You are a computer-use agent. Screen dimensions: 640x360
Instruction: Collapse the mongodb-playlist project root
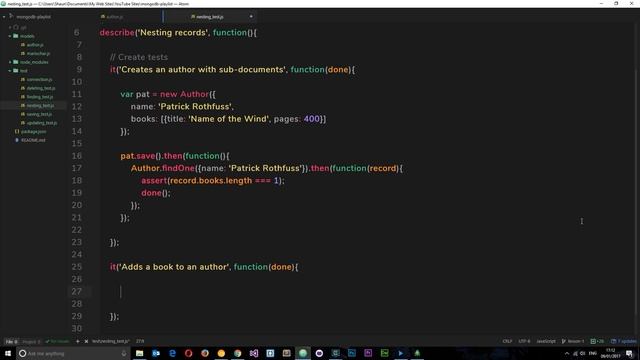4,17
